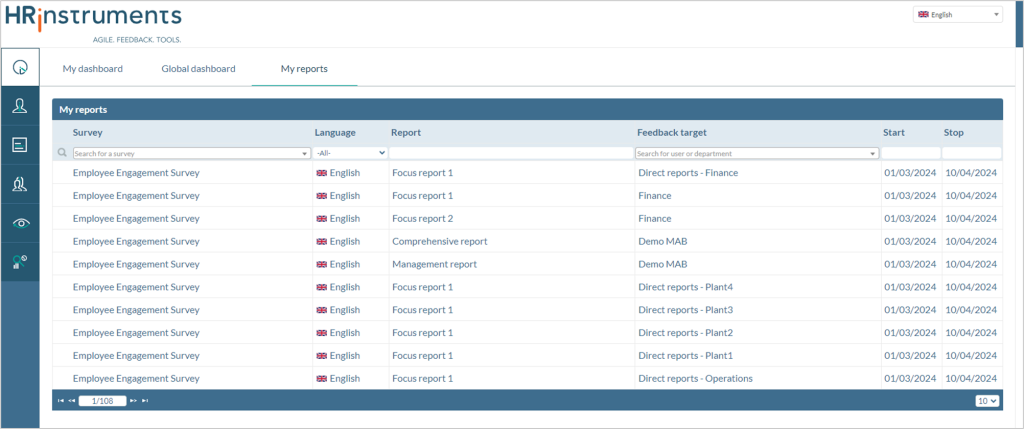Click the Report filter input field
The image size is (1024, 429).
(x=511, y=153)
